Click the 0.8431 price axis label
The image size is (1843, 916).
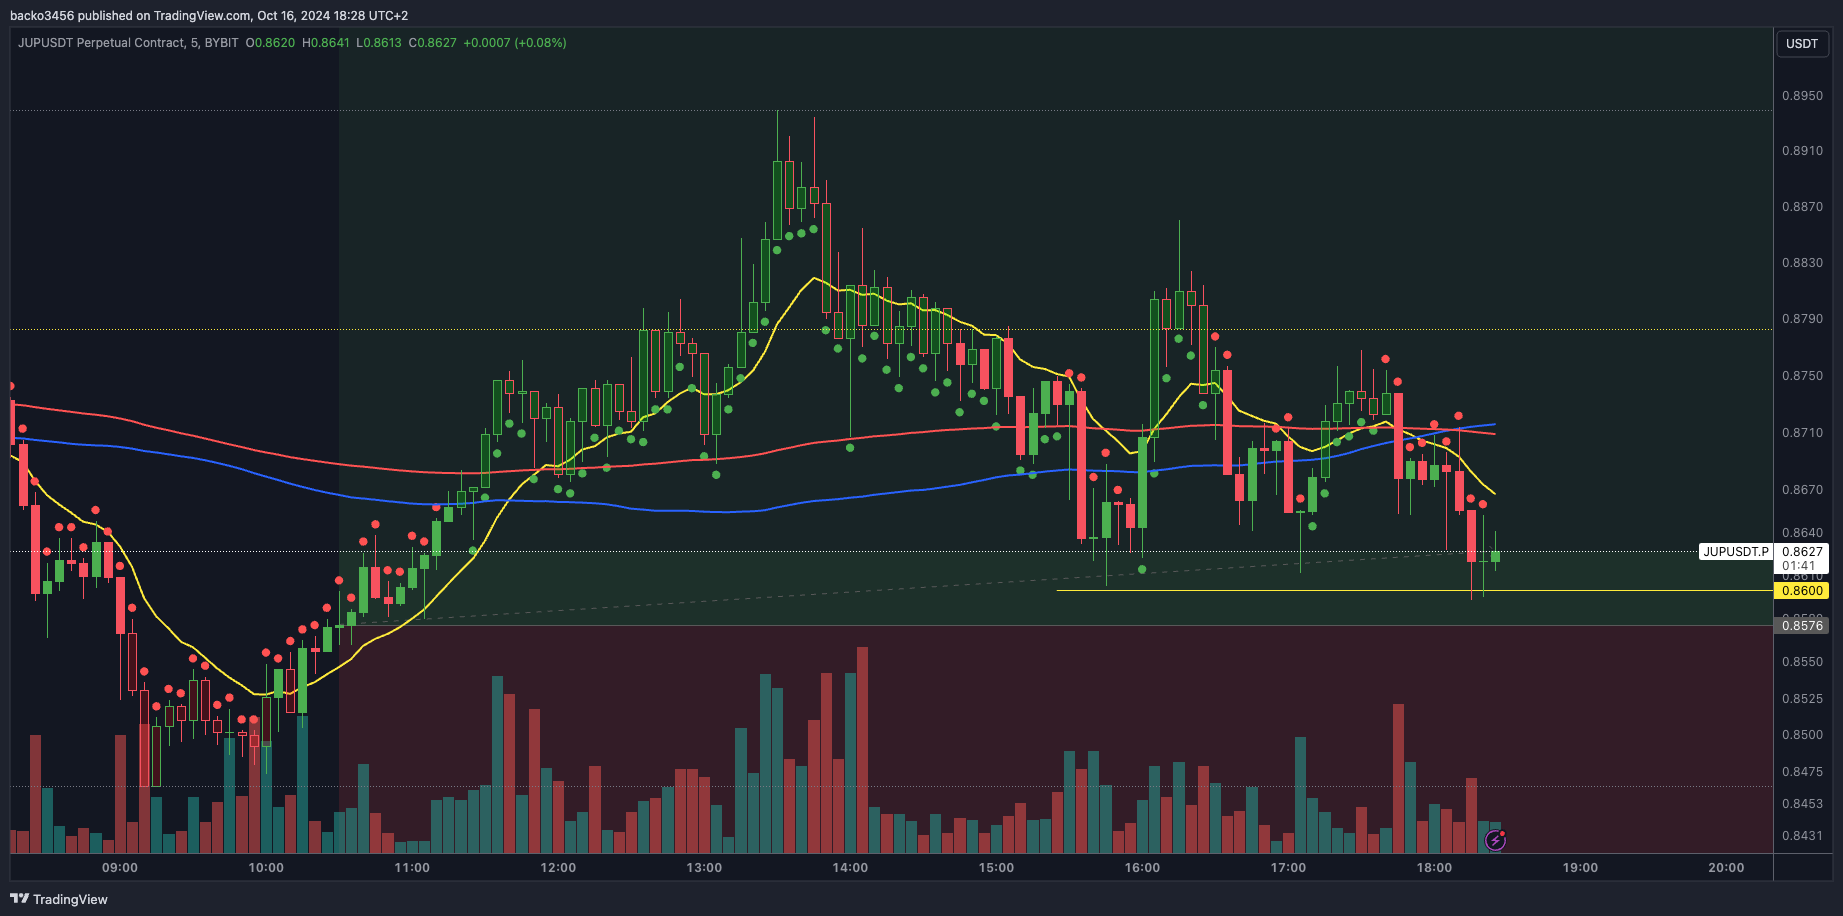pos(1802,836)
